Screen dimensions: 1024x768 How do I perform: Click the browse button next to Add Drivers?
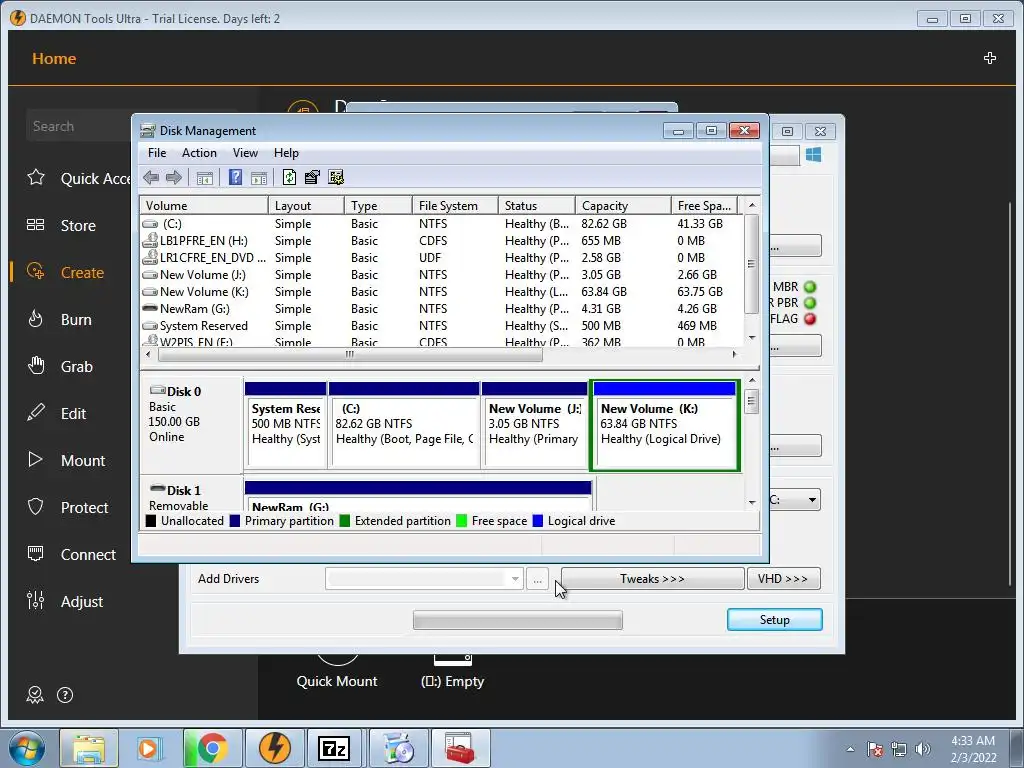pos(537,579)
